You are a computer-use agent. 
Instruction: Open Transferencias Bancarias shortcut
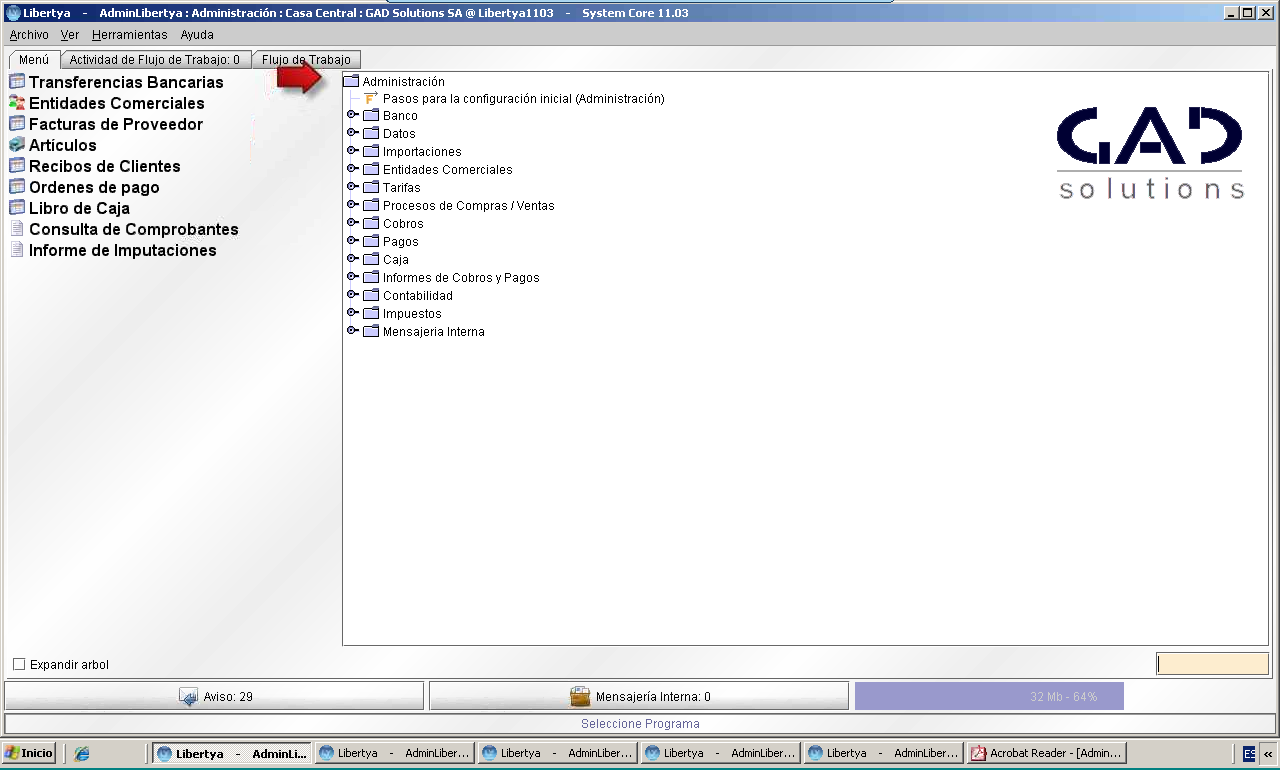coord(126,82)
